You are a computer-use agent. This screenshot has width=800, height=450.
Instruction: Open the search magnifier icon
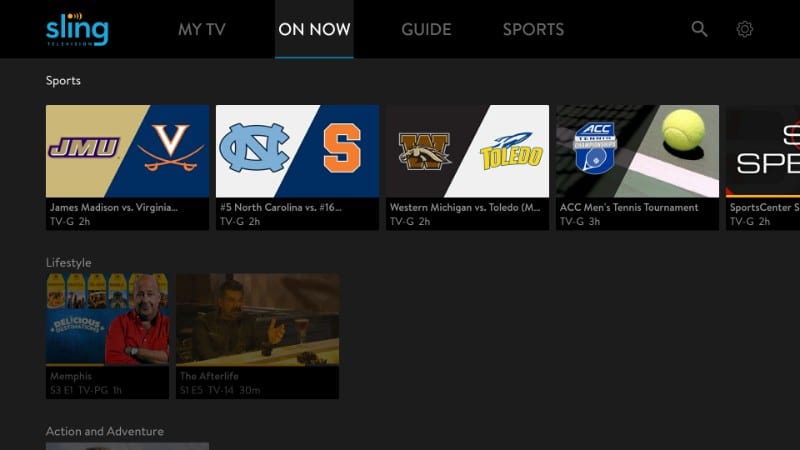(699, 29)
